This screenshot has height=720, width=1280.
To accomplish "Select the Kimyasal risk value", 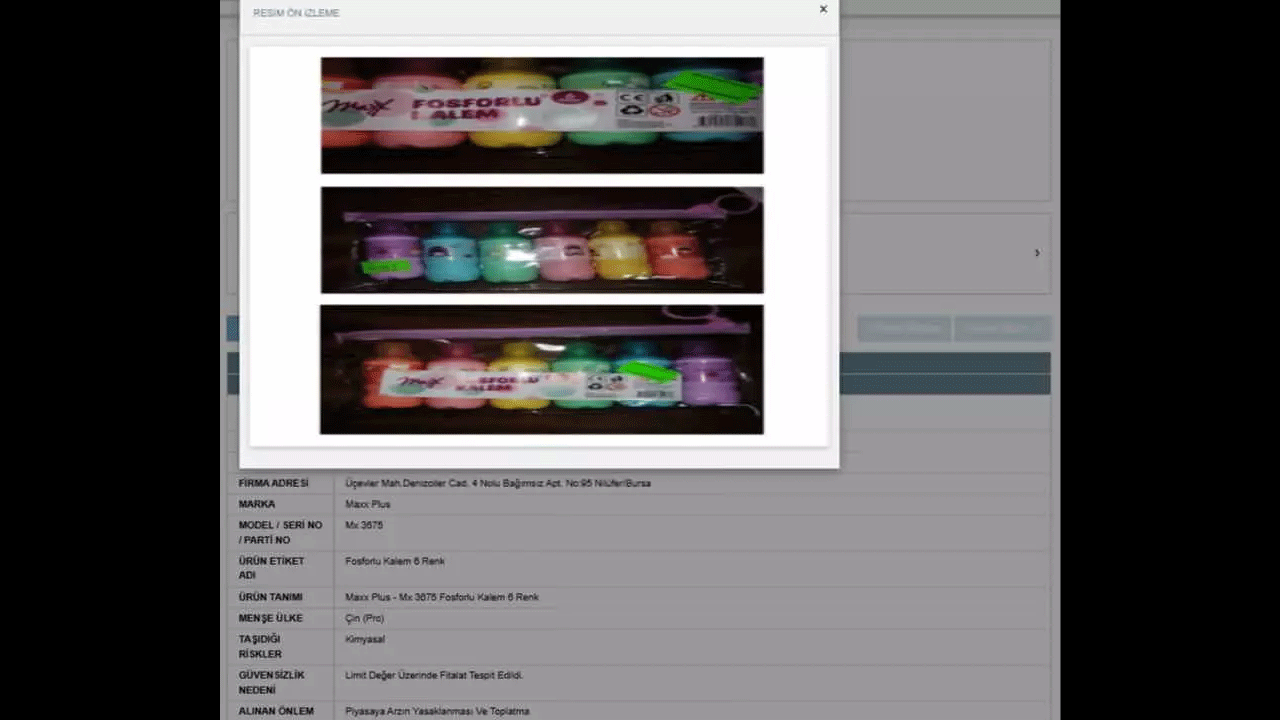I will pos(364,639).
